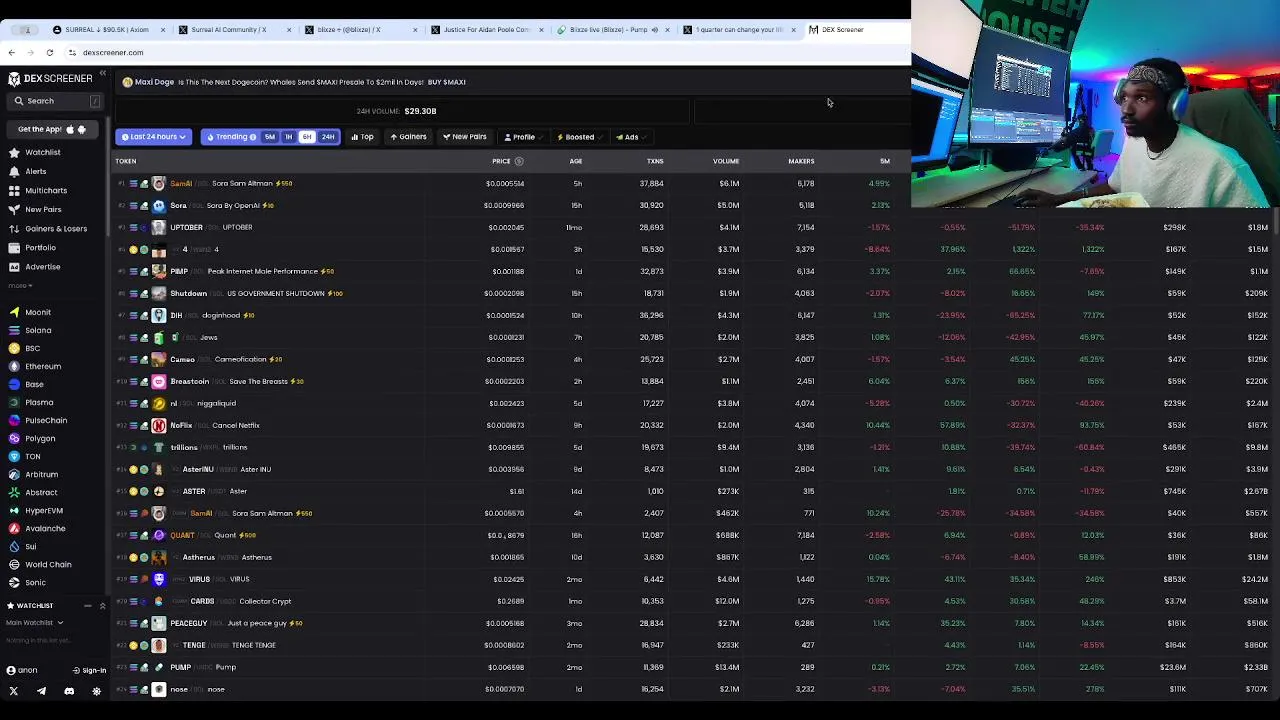
Task: Select the 5M trending timeframe
Action: point(269,137)
